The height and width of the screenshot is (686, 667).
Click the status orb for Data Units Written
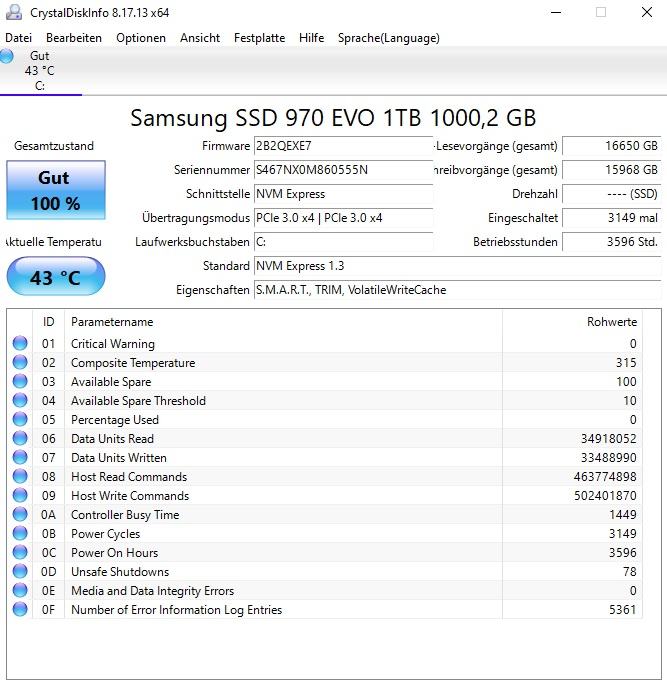20,458
